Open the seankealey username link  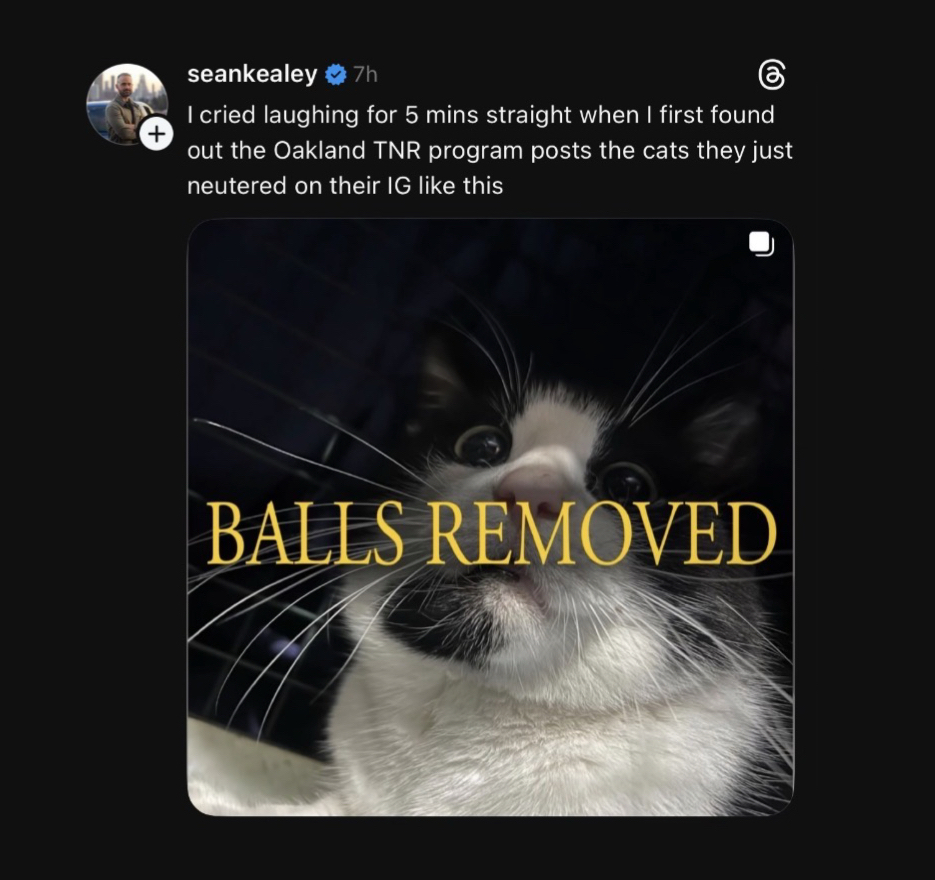[252, 75]
